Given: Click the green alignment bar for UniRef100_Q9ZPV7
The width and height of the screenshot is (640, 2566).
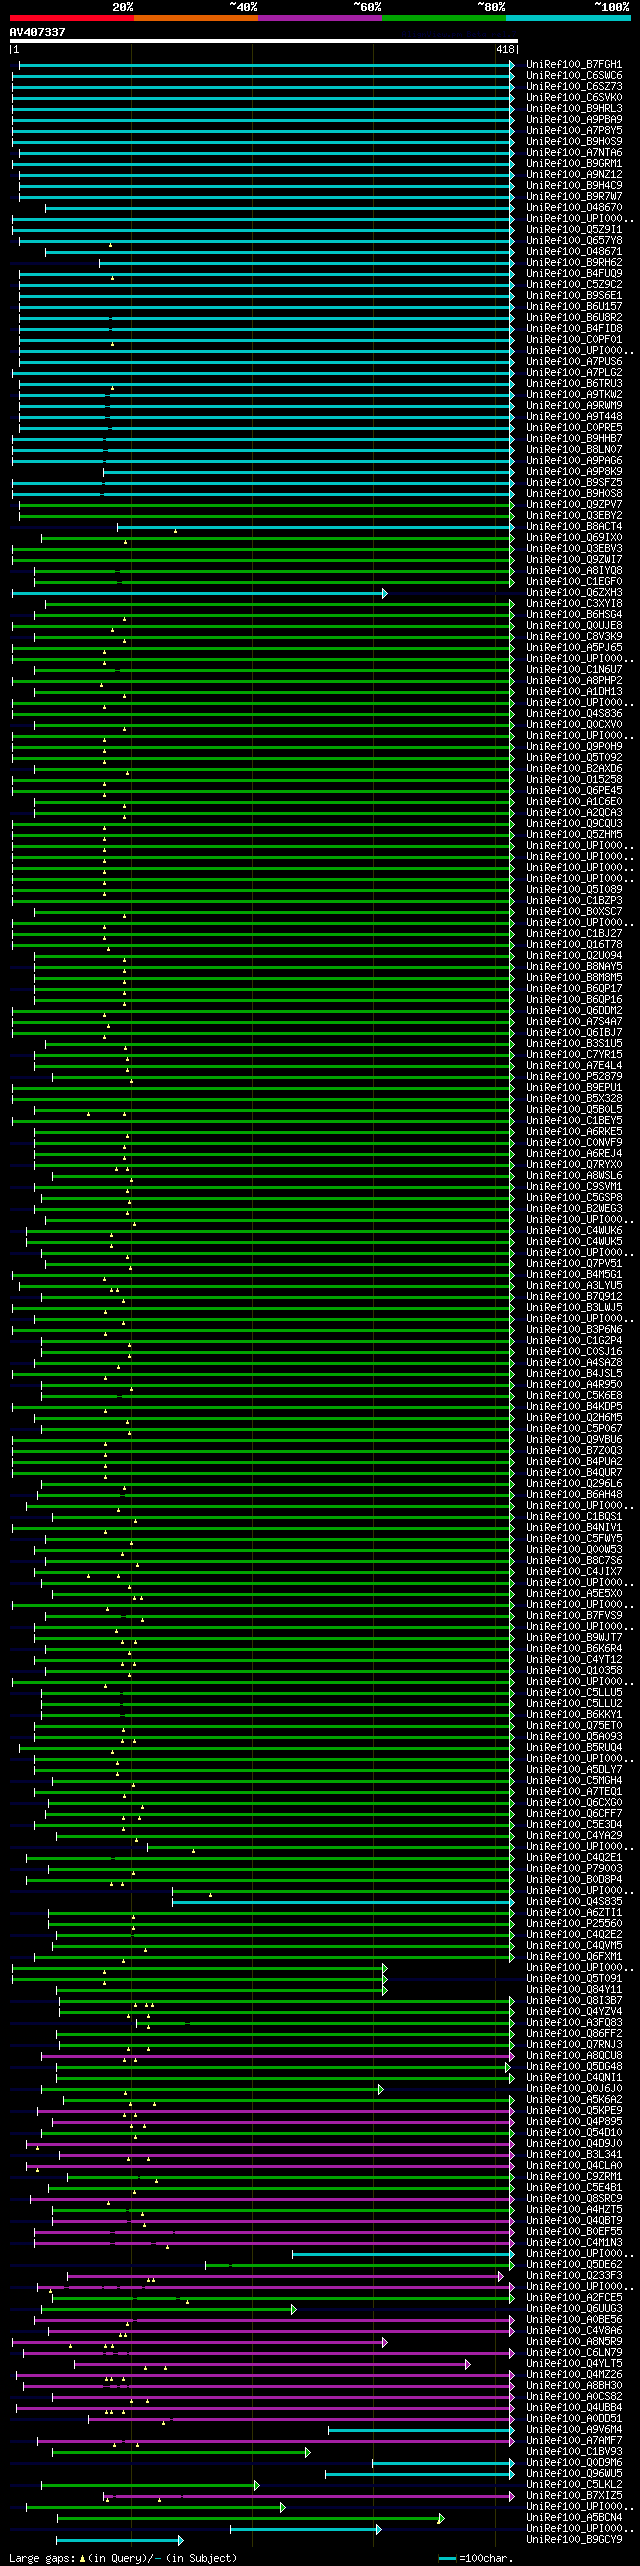Looking at the screenshot, I should (267, 505).
